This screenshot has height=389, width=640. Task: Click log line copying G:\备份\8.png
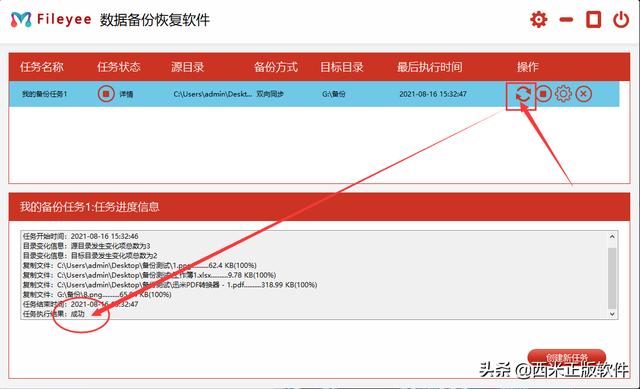[x=97, y=295]
